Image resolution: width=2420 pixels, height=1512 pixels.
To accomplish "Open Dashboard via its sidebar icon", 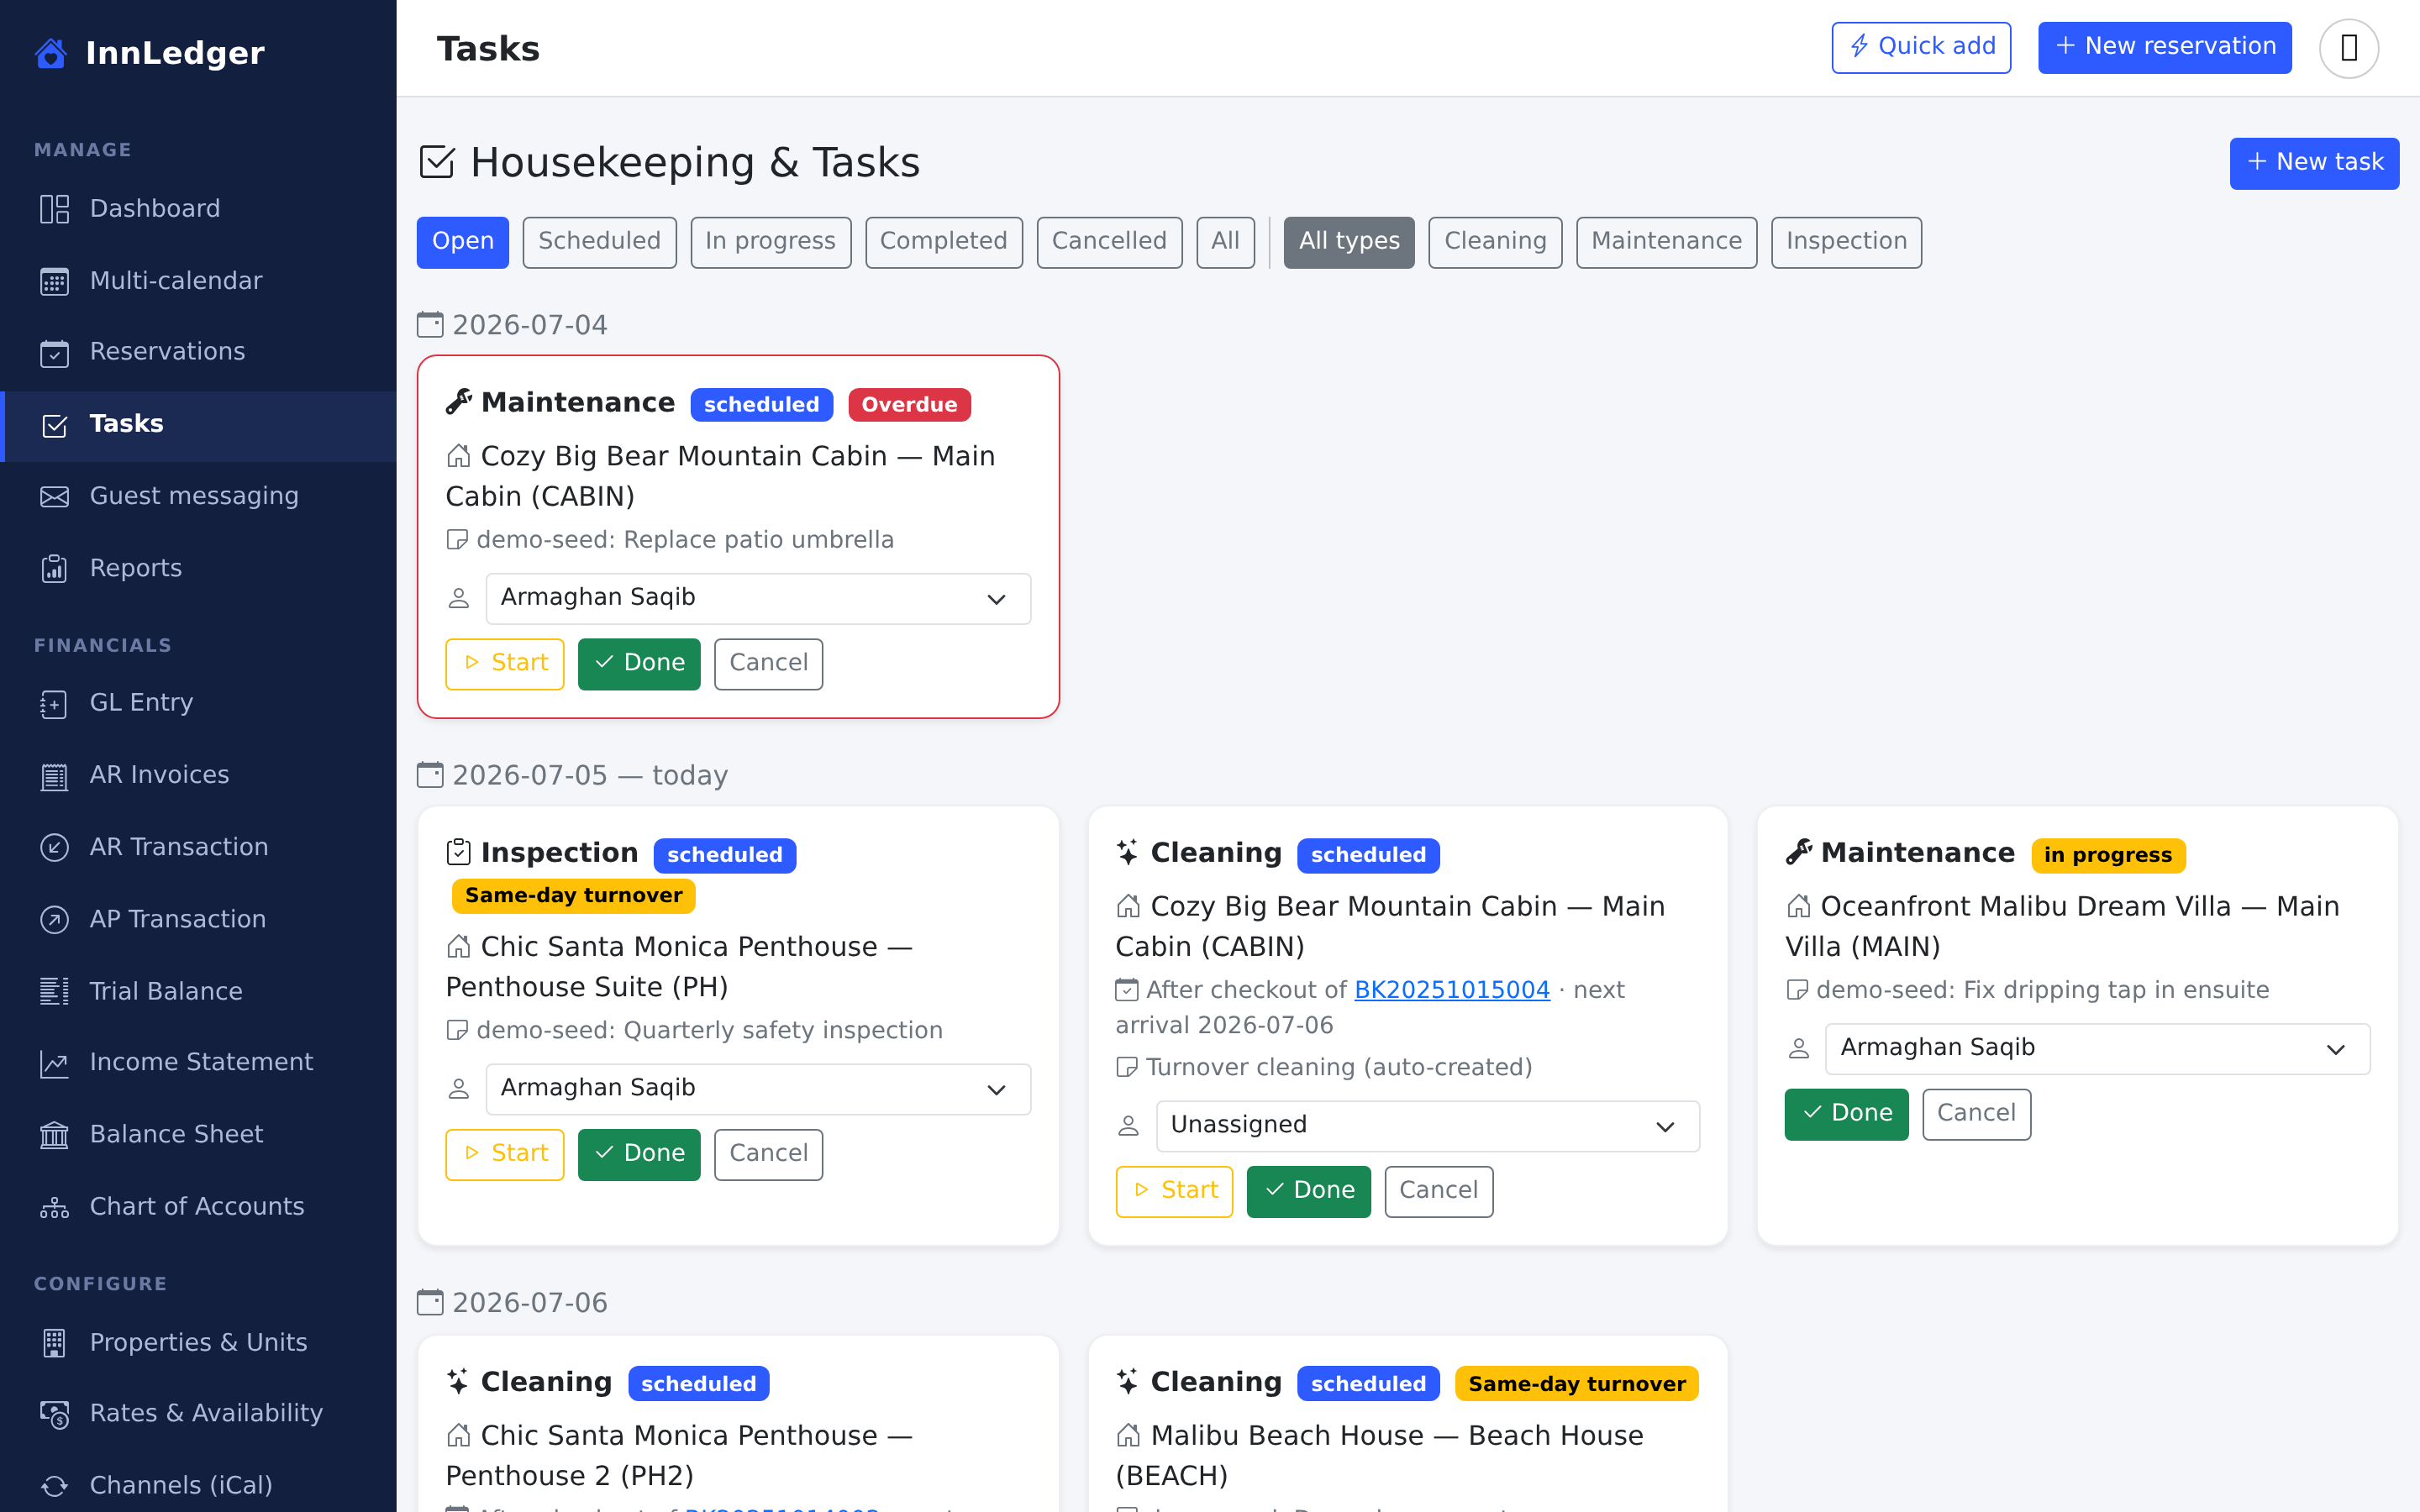I will point(54,209).
